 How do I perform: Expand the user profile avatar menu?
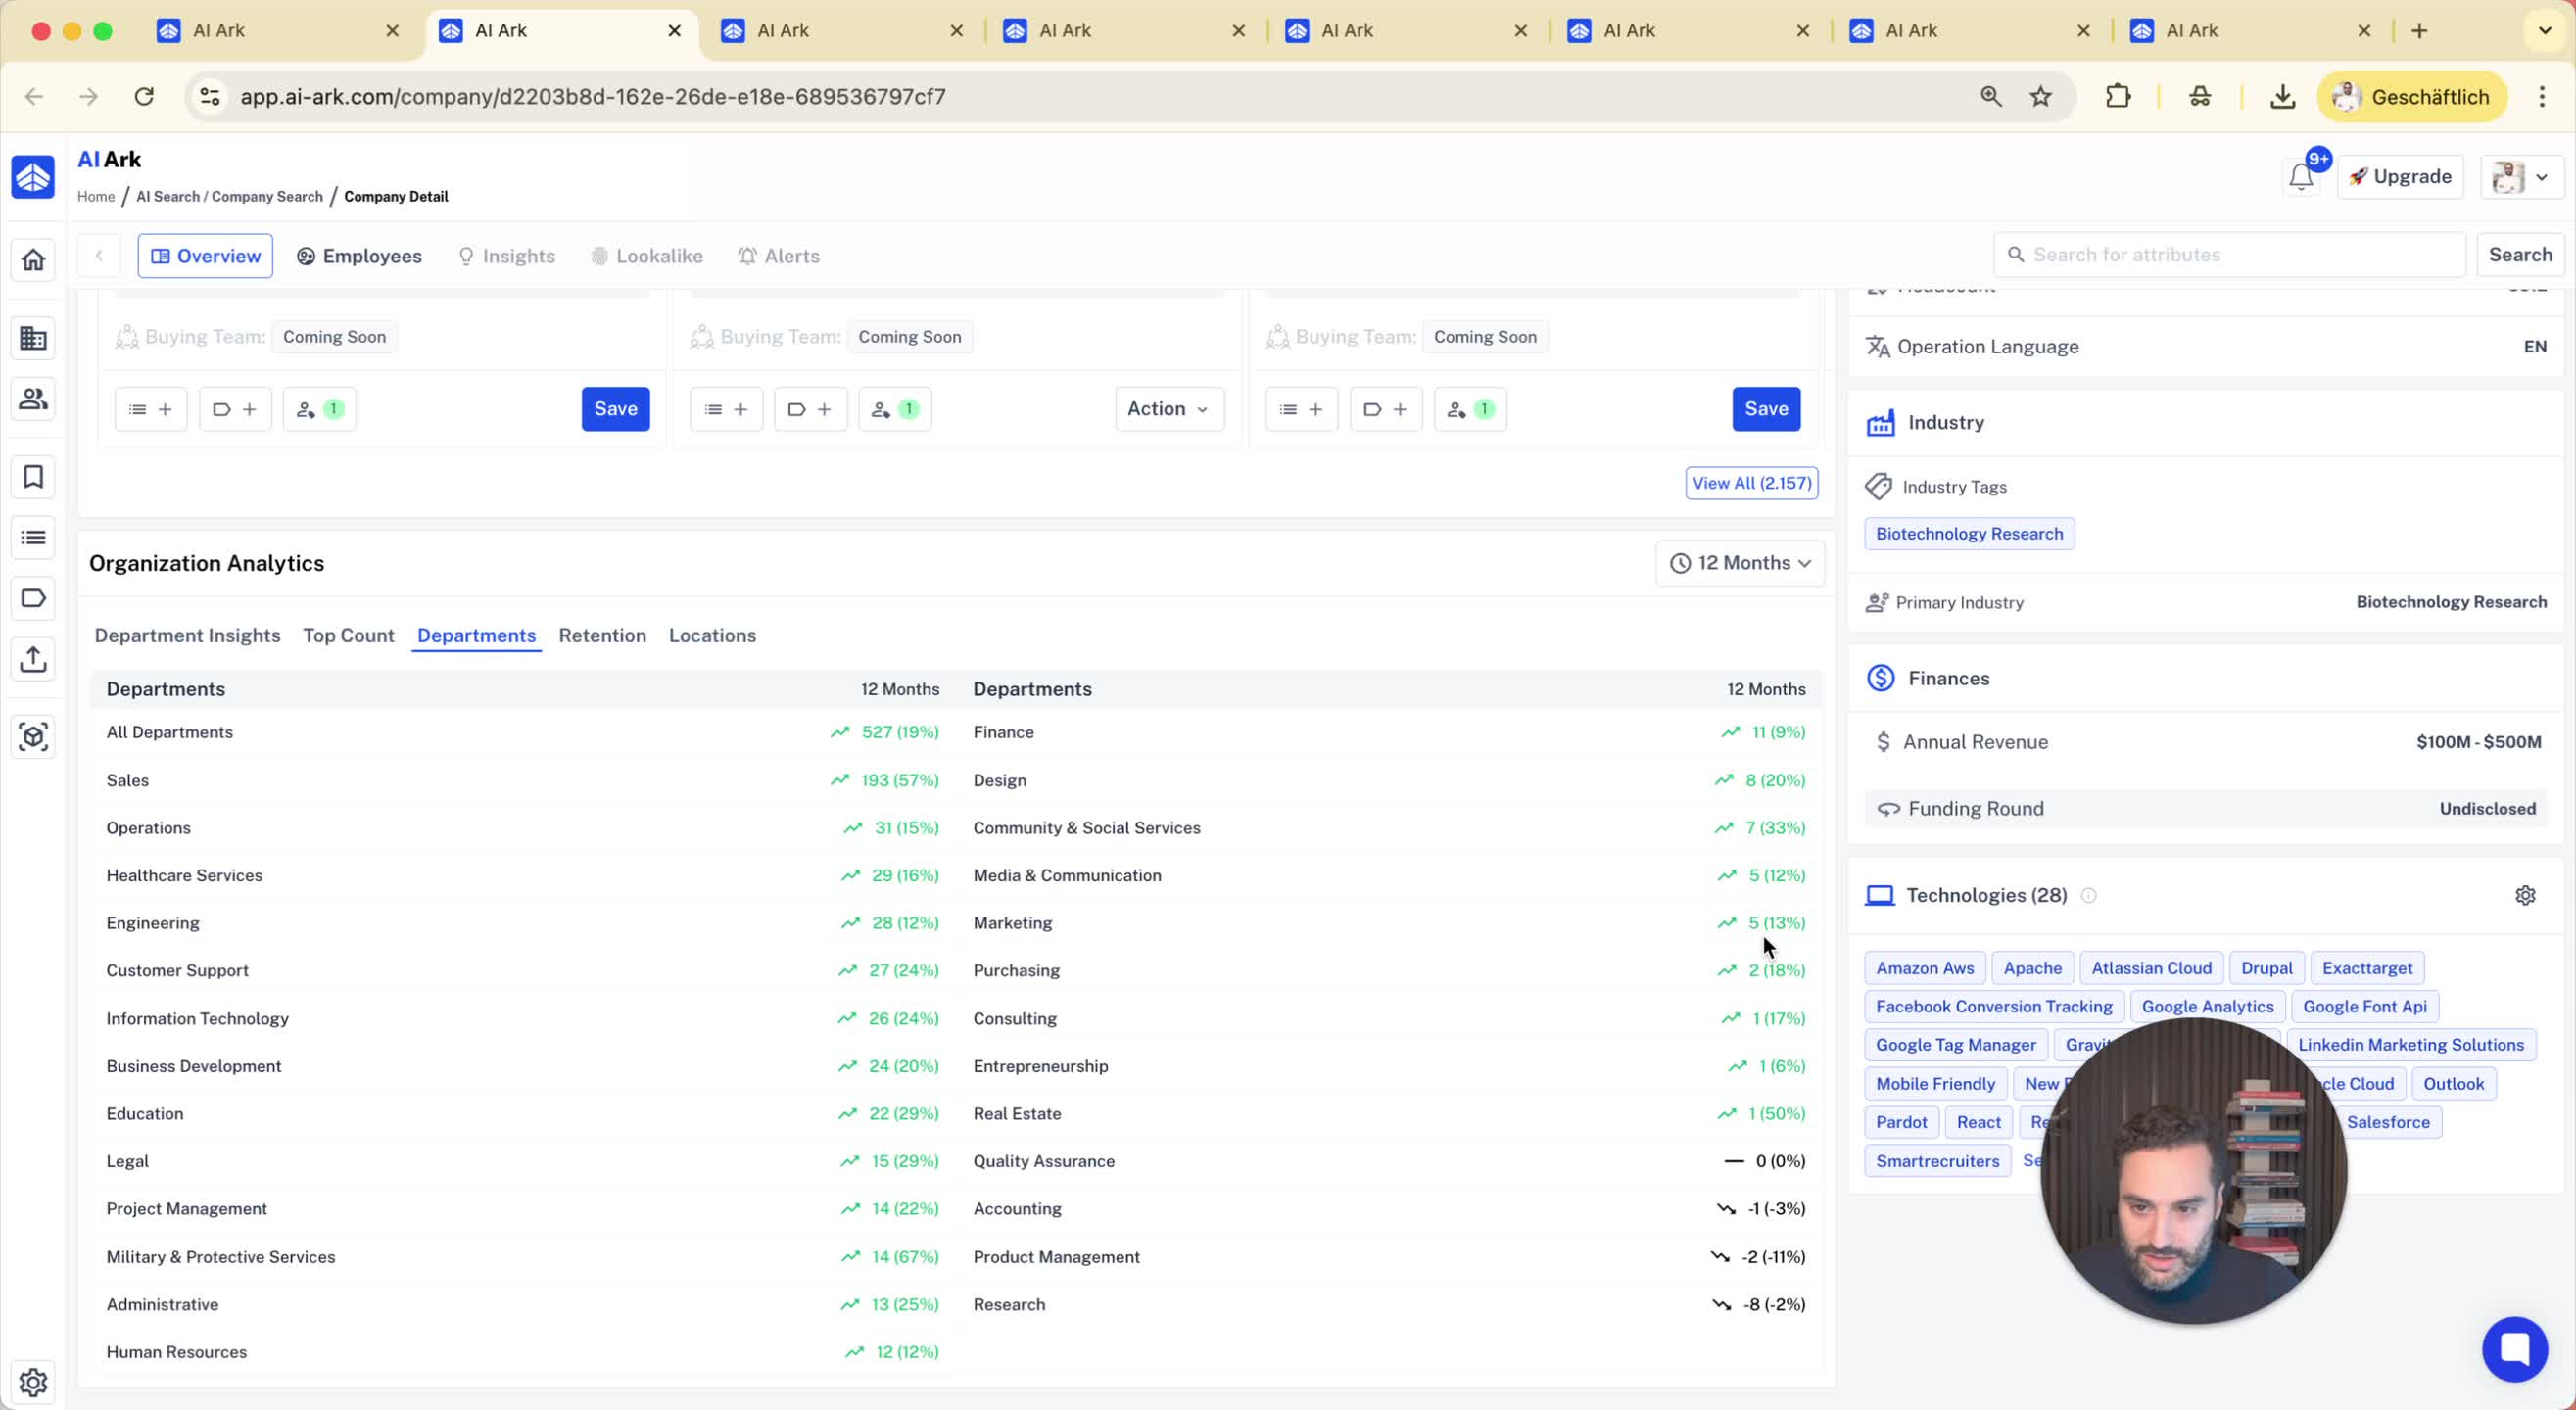2521,177
